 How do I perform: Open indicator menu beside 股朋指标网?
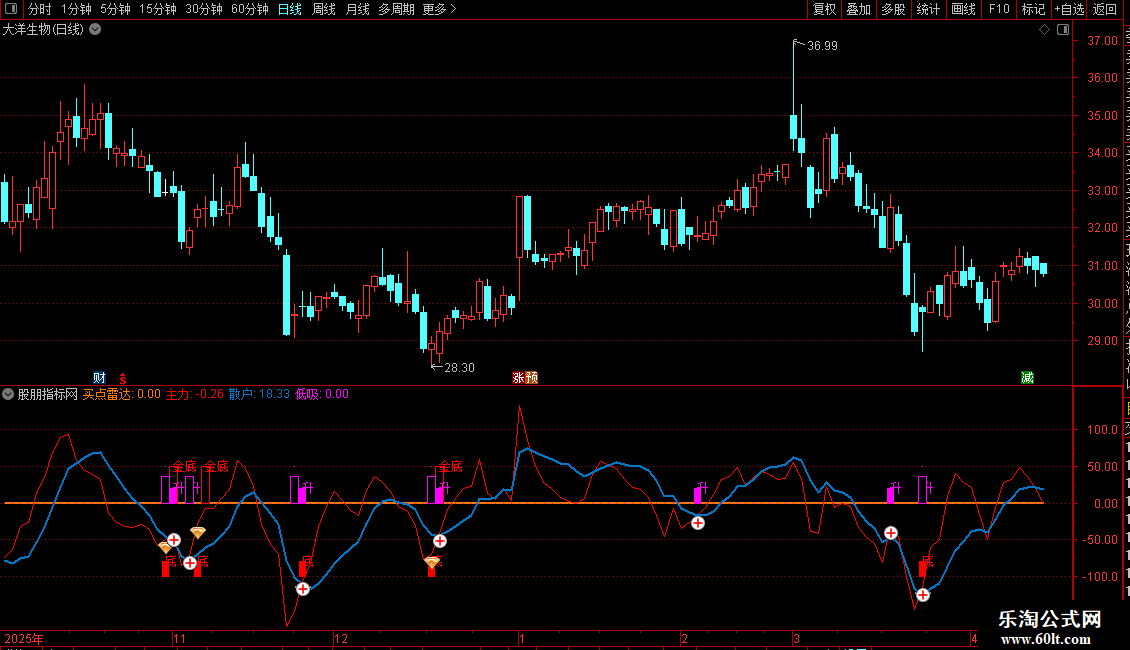(x=8, y=394)
